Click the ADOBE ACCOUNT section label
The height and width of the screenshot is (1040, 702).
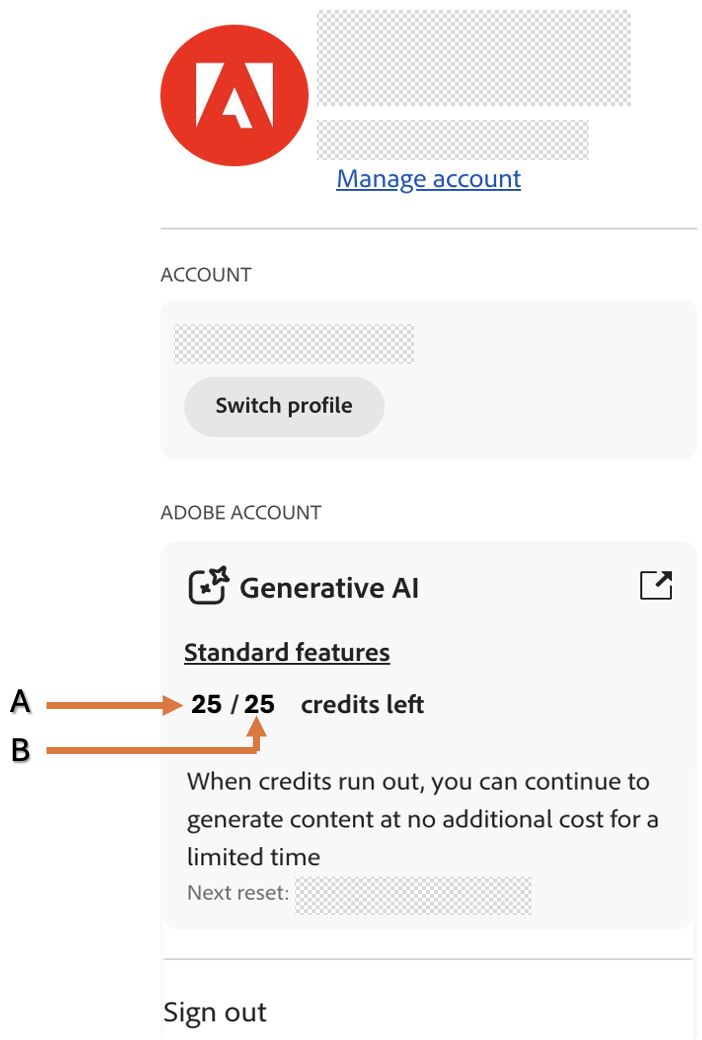tap(241, 513)
